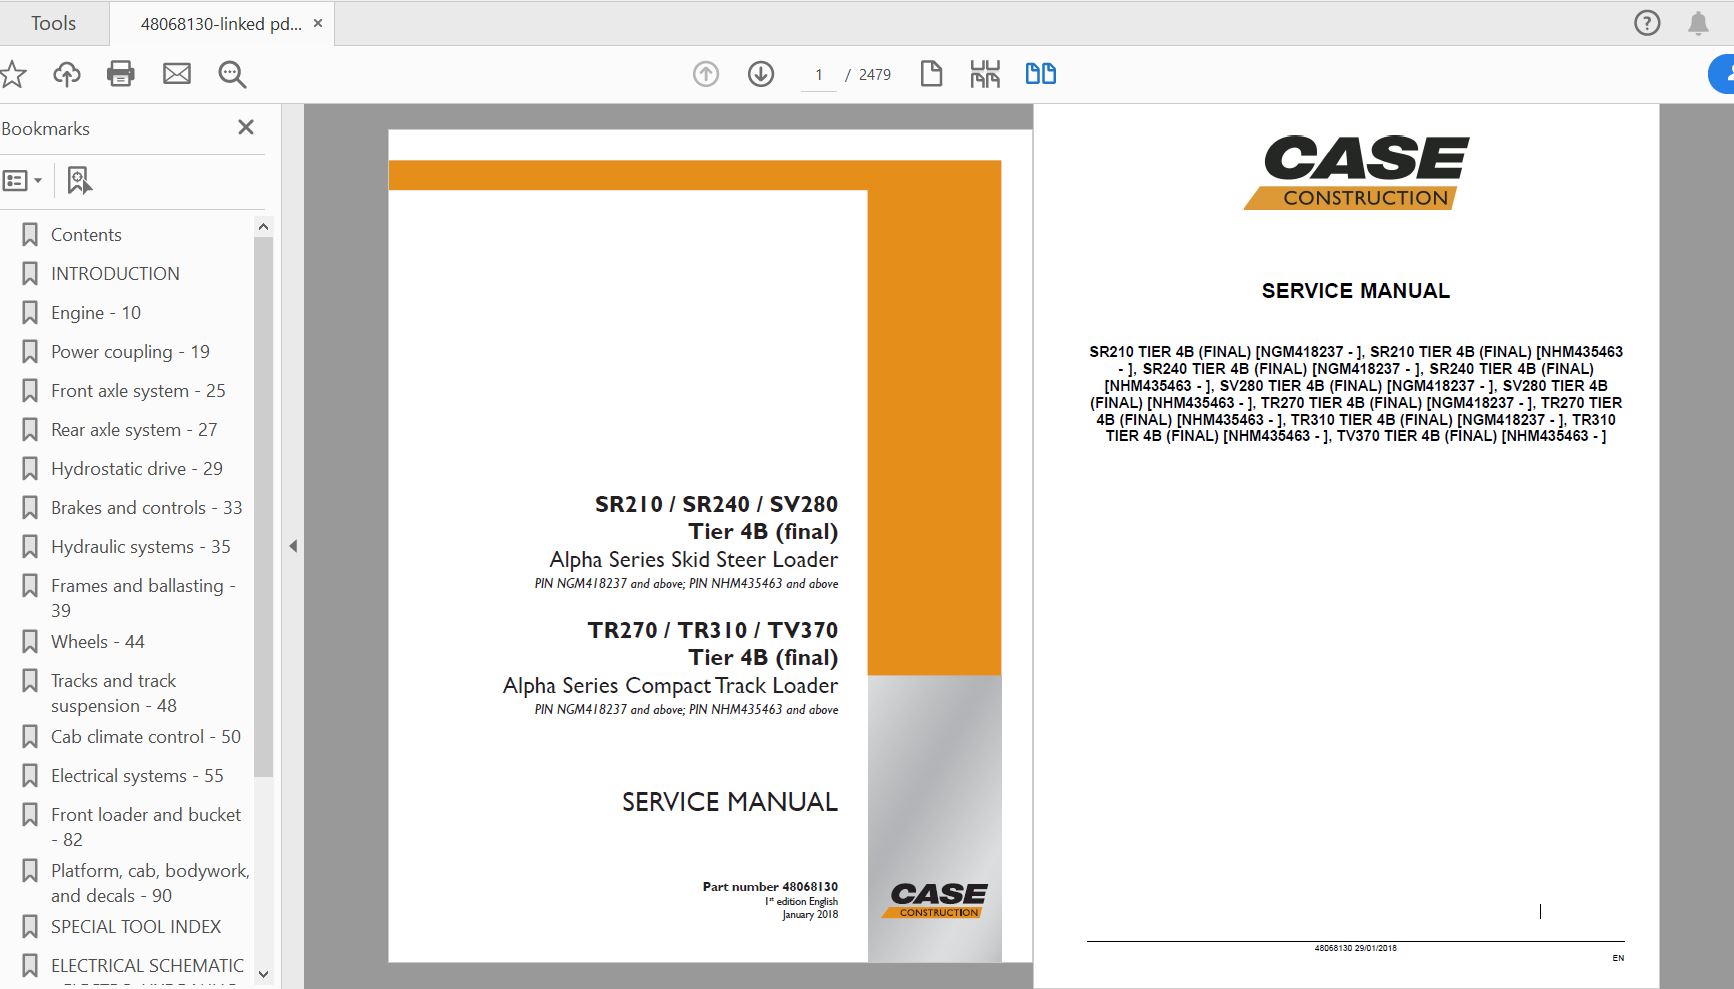Go to Brakes and controls - 33 bookmark
The height and width of the screenshot is (989, 1734).
[x=146, y=508]
